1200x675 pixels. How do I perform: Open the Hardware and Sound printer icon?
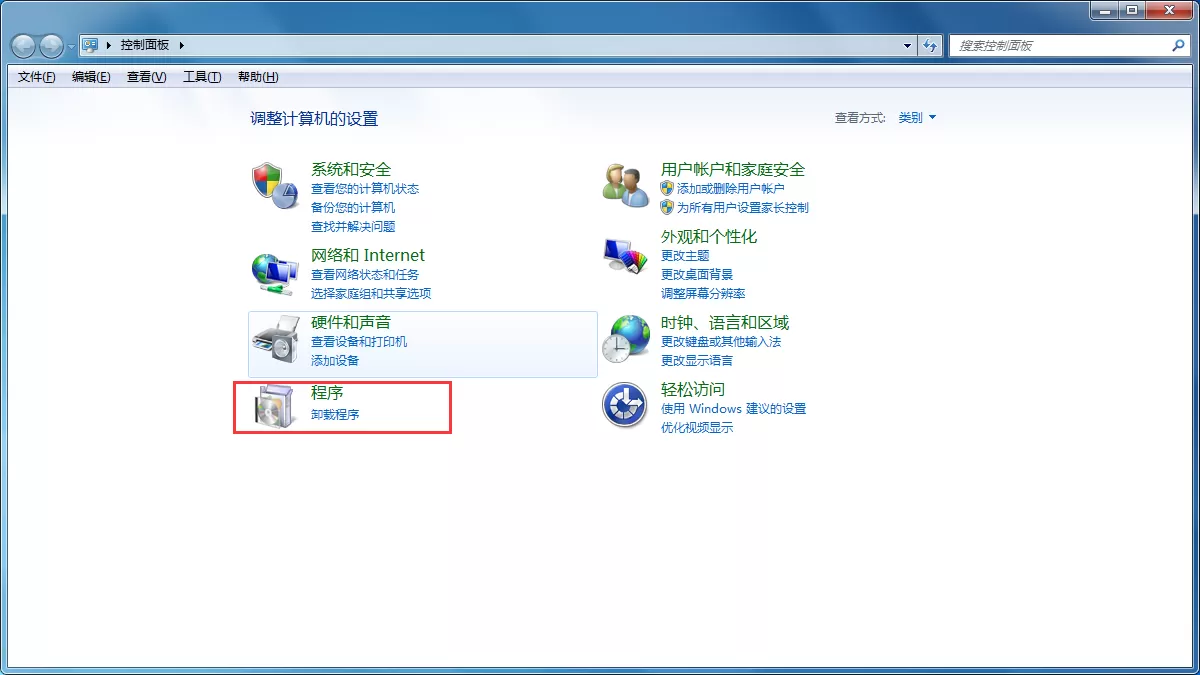274,341
